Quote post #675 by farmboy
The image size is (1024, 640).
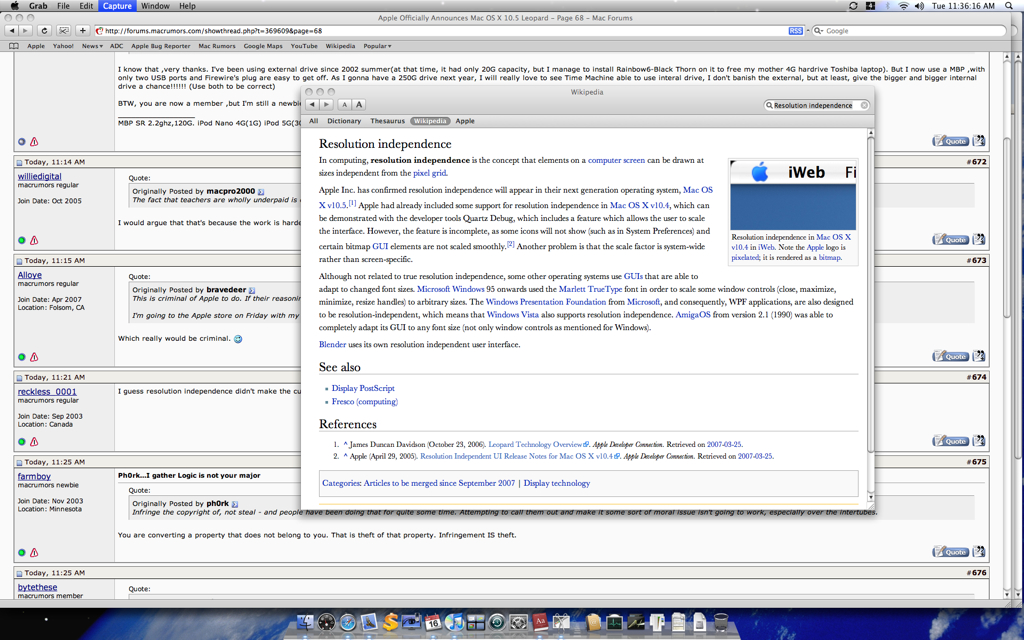[x=951, y=552]
